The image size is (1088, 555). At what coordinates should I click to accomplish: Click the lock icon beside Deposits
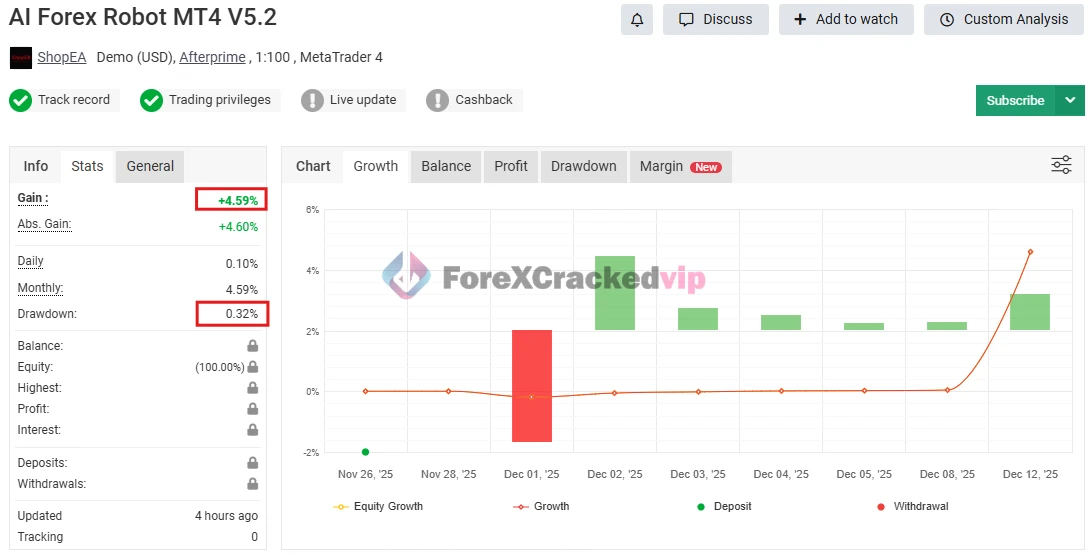click(x=253, y=463)
